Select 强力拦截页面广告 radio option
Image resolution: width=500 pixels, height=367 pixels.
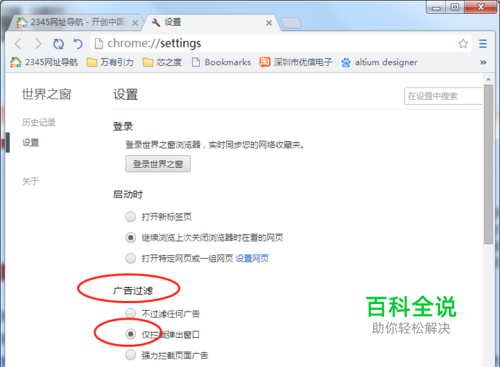pos(130,355)
